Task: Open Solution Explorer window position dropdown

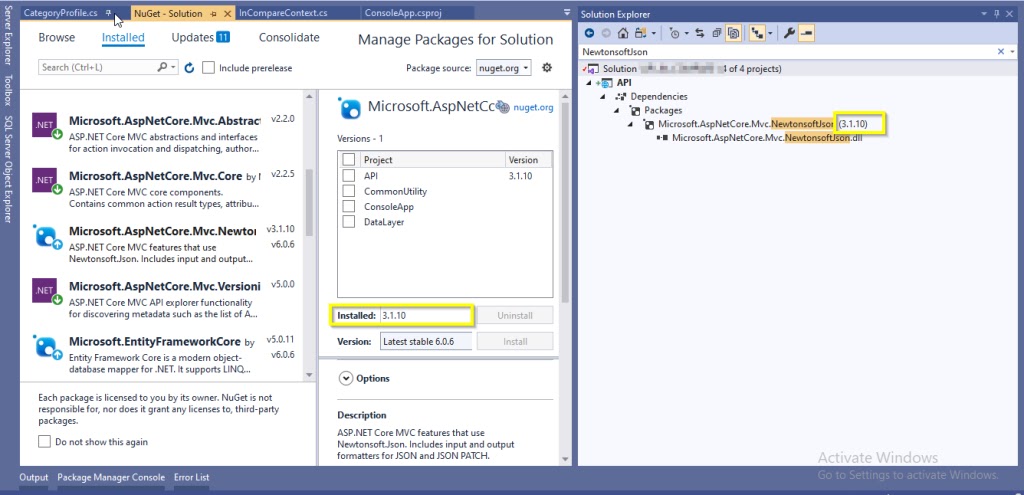Action: (985, 14)
